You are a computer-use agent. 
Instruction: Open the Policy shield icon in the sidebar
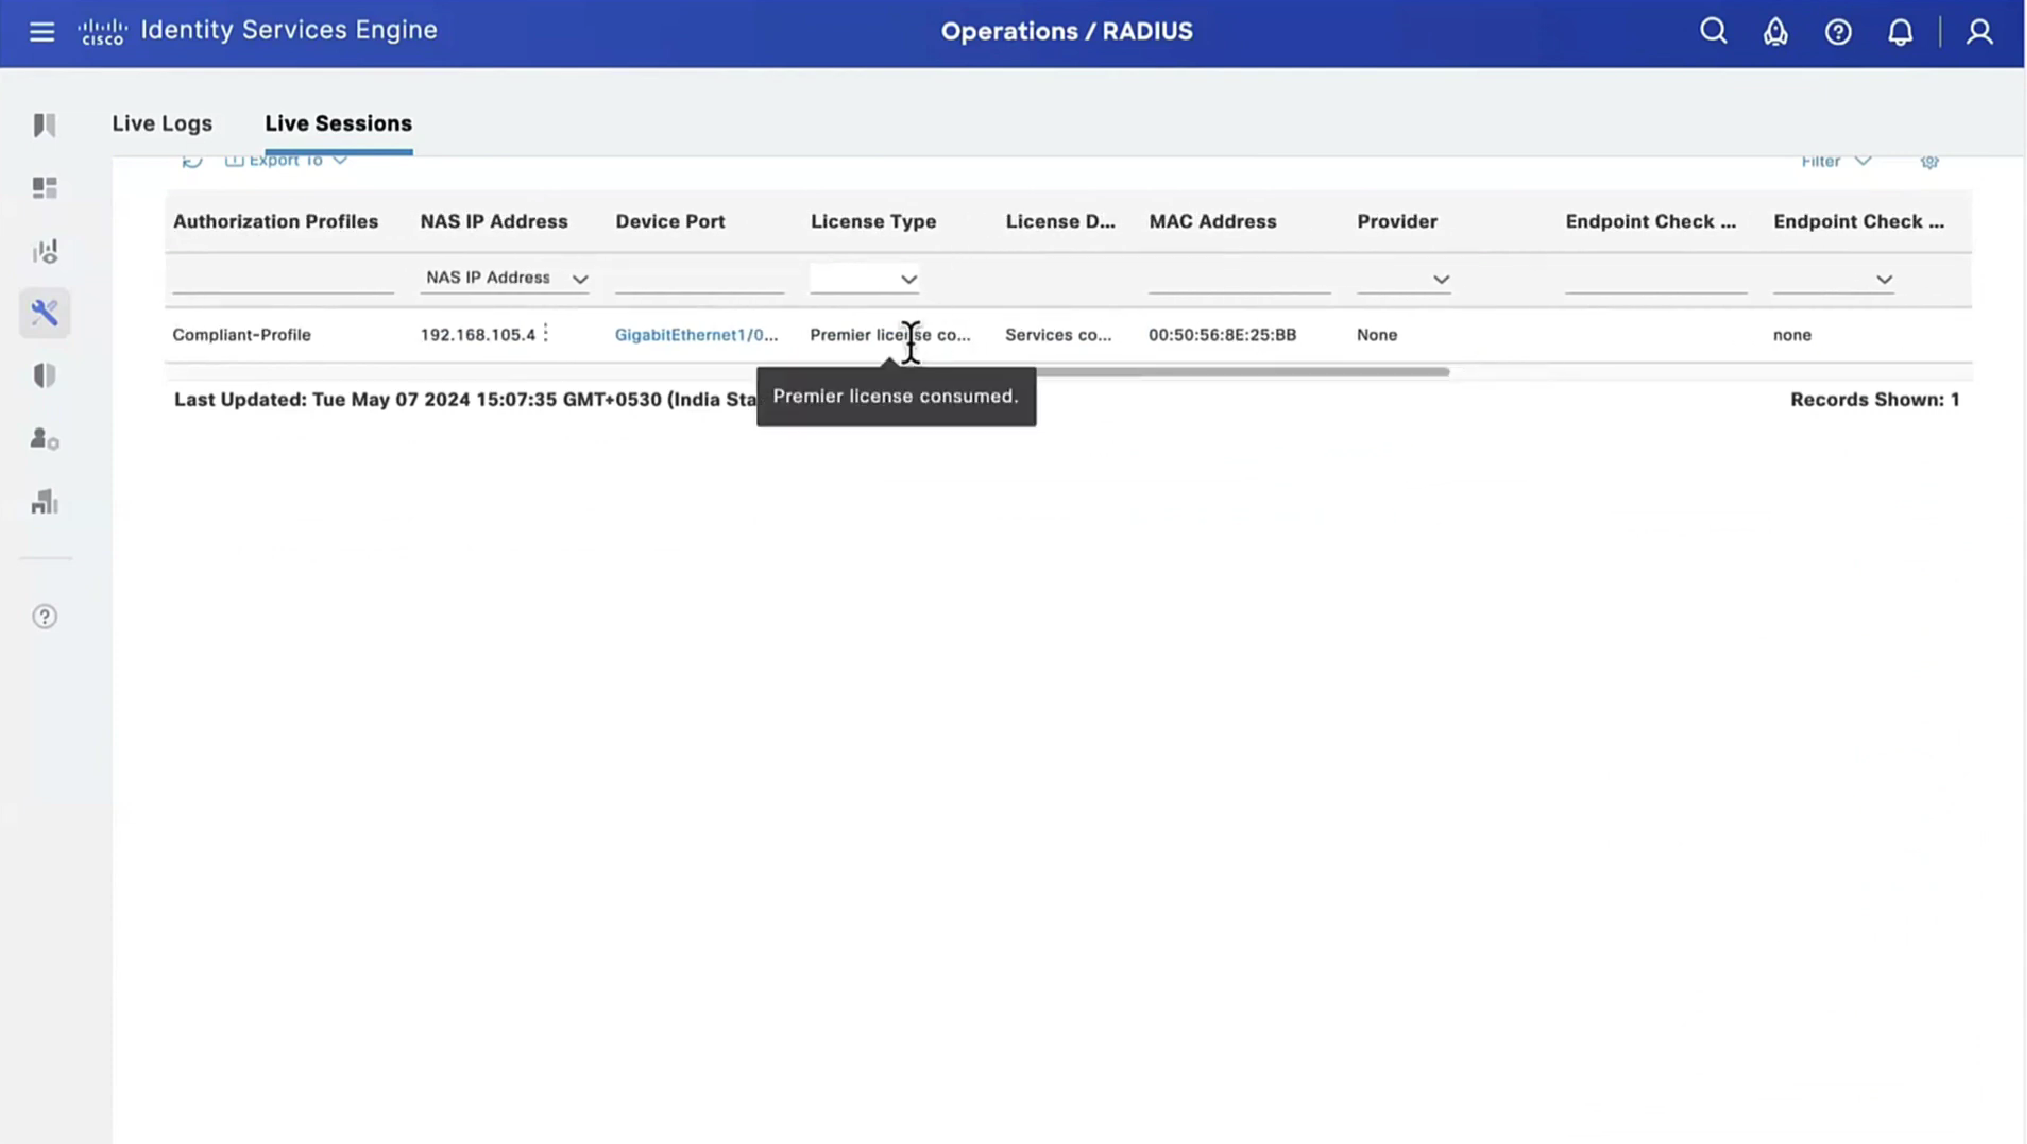pos(44,376)
